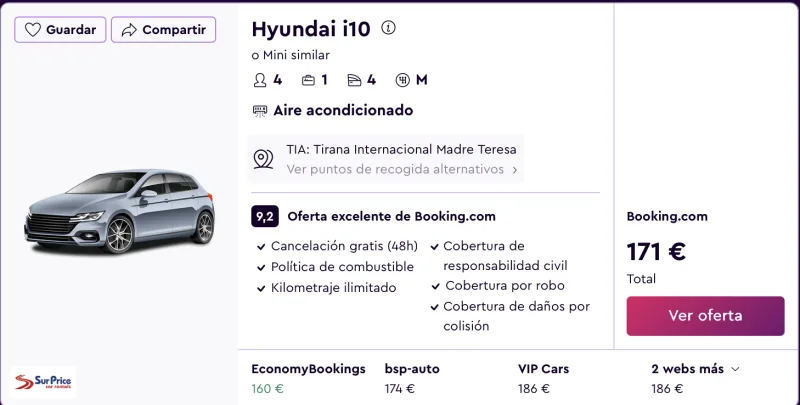The height and width of the screenshot is (405, 800).
Task: Click the manual transmission icon
Action: tap(403, 80)
